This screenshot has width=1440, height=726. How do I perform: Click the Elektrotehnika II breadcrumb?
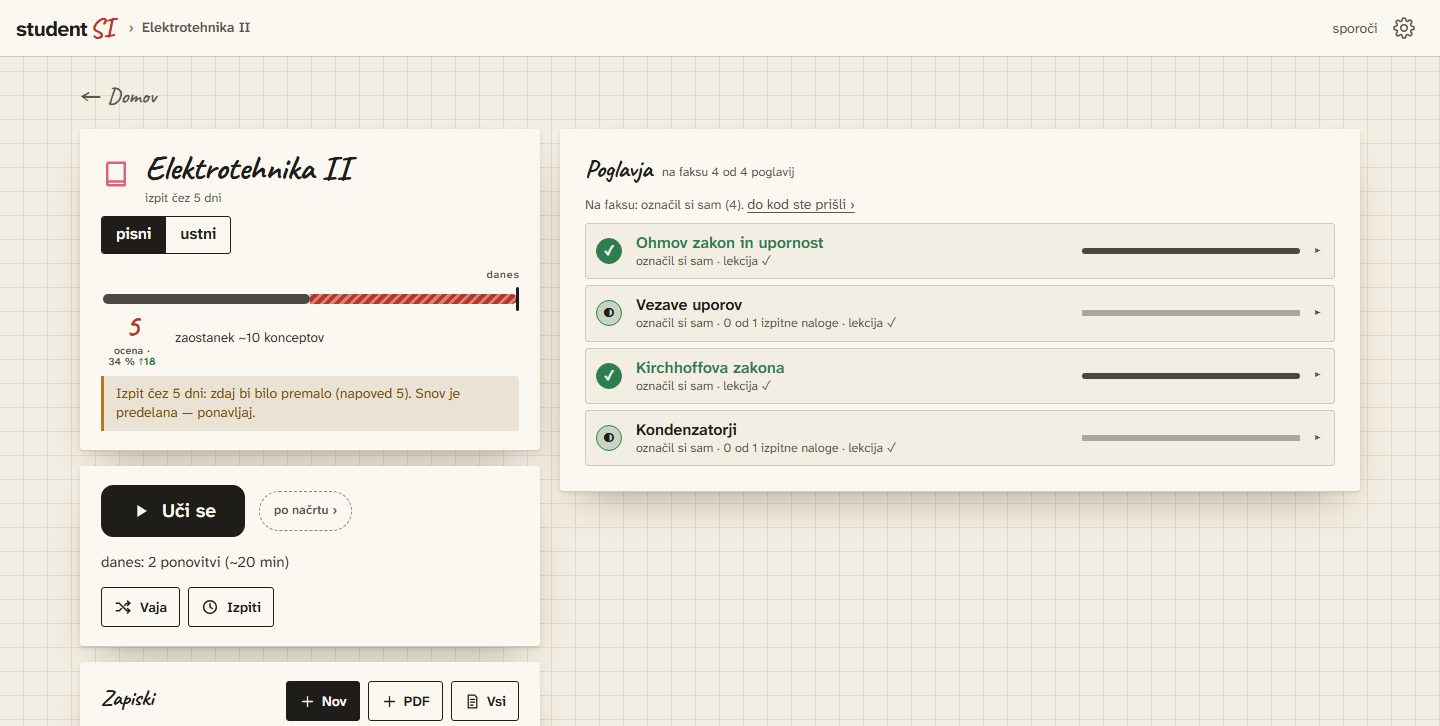(x=196, y=28)
